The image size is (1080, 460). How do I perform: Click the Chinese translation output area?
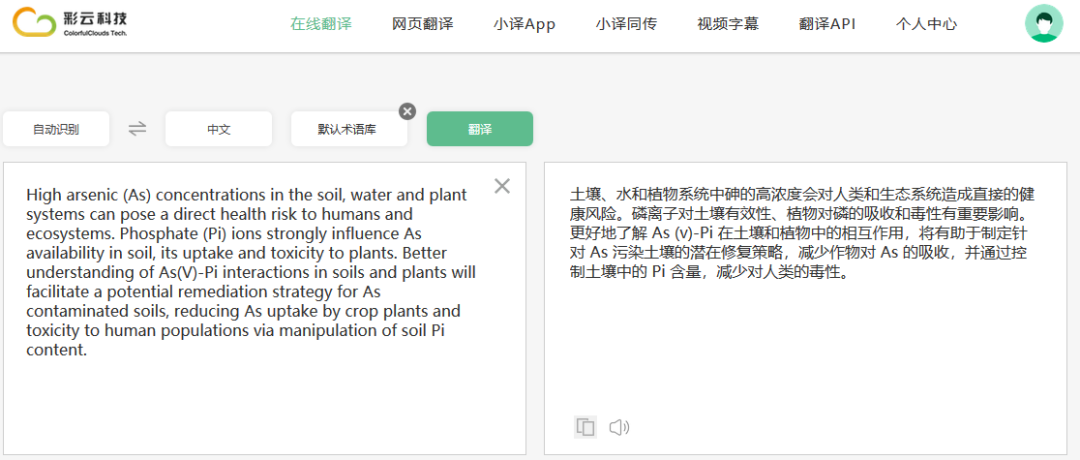point(805,340)
